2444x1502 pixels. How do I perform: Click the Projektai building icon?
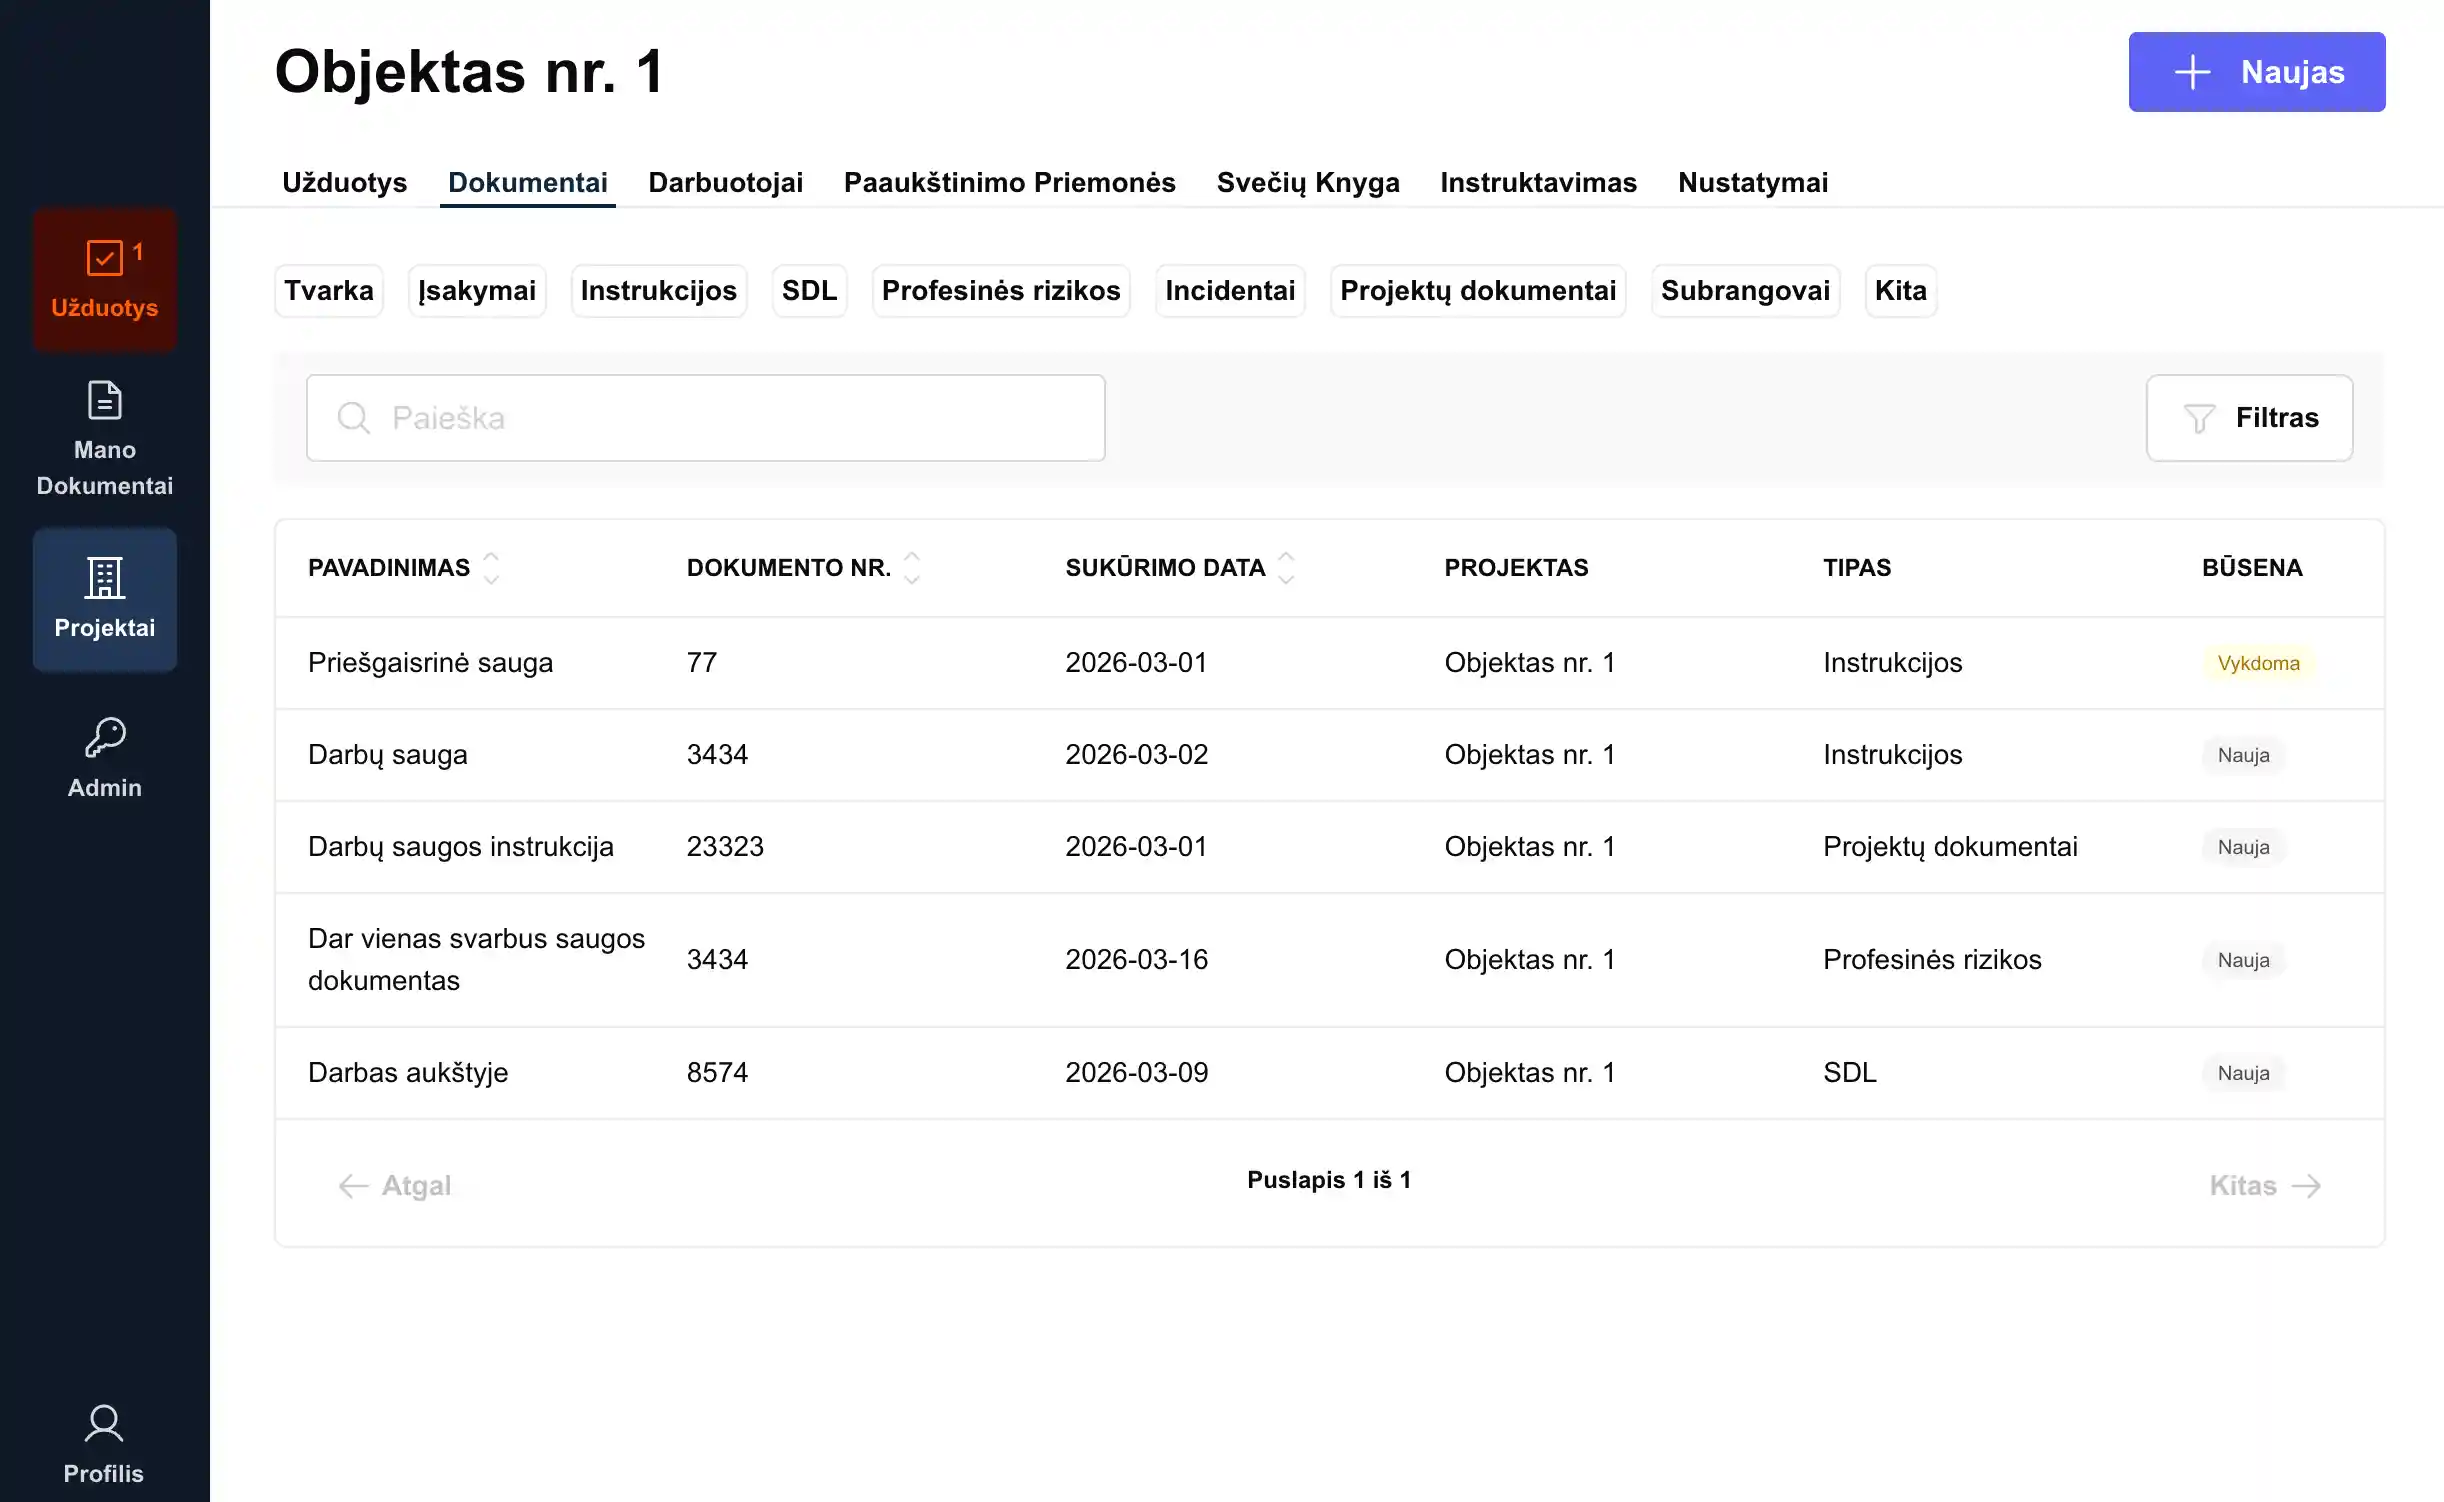click(x=105, y=577)
